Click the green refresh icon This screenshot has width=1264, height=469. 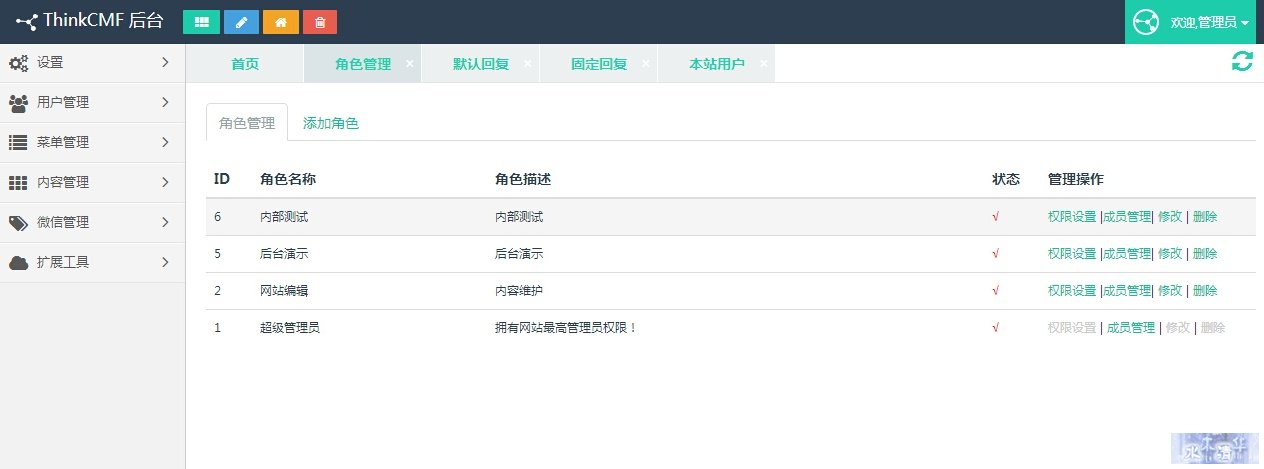tap(1242, 61)
